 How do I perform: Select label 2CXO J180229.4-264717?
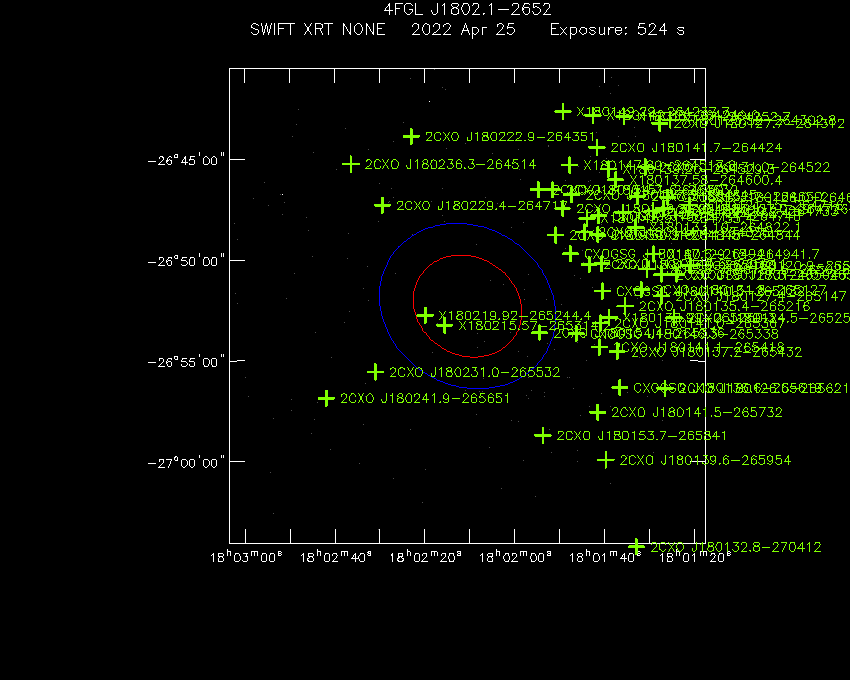[482, 206]
